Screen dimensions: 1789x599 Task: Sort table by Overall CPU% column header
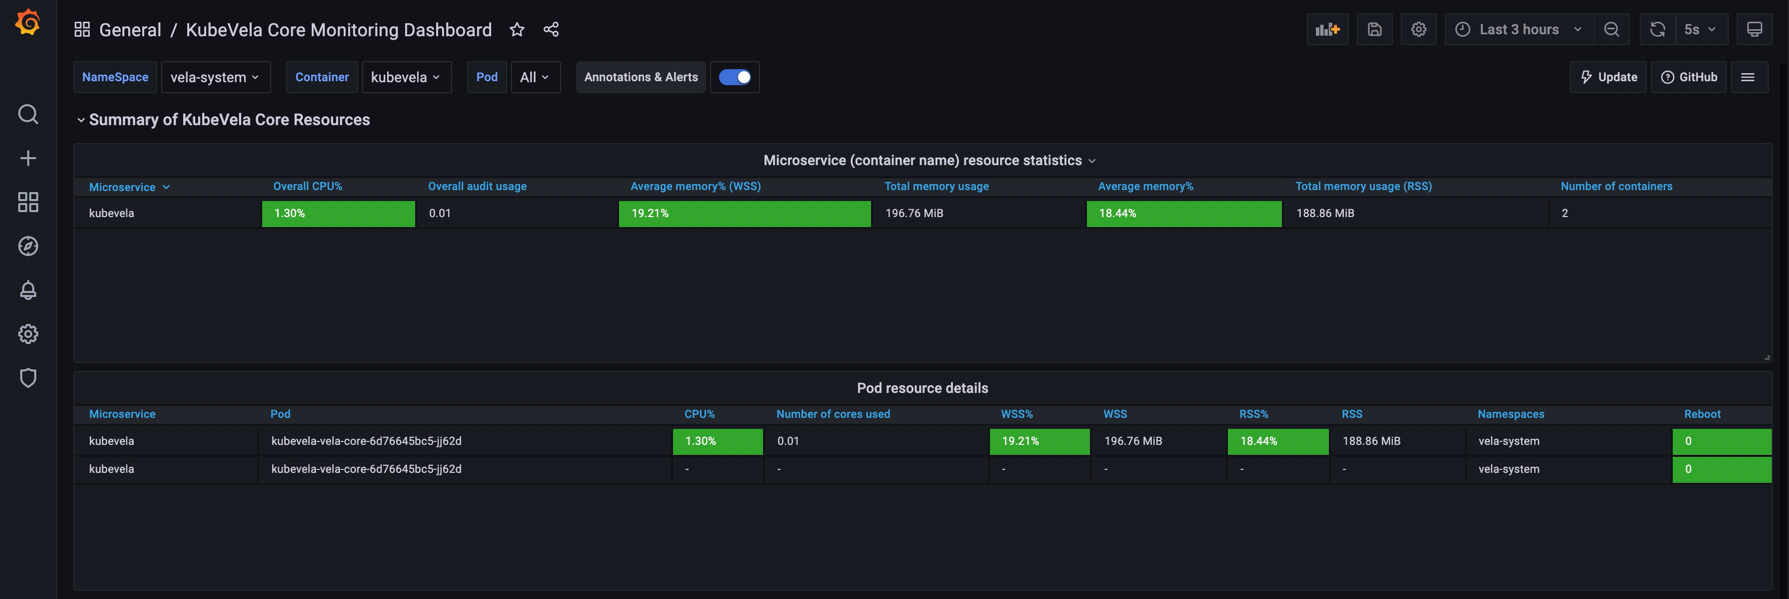(308, 187)
